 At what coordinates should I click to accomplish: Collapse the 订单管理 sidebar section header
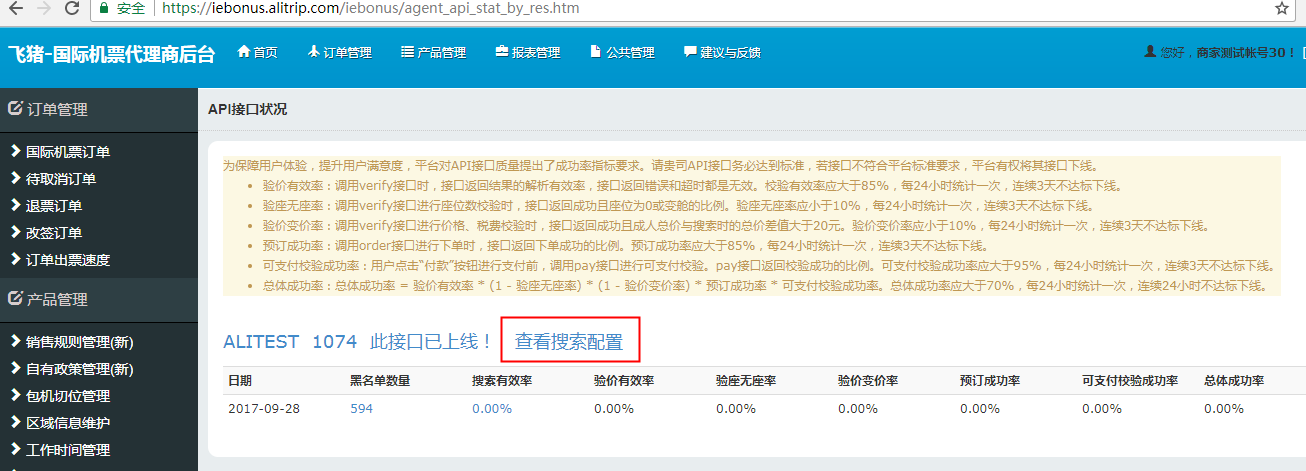[x=99, y=110]
